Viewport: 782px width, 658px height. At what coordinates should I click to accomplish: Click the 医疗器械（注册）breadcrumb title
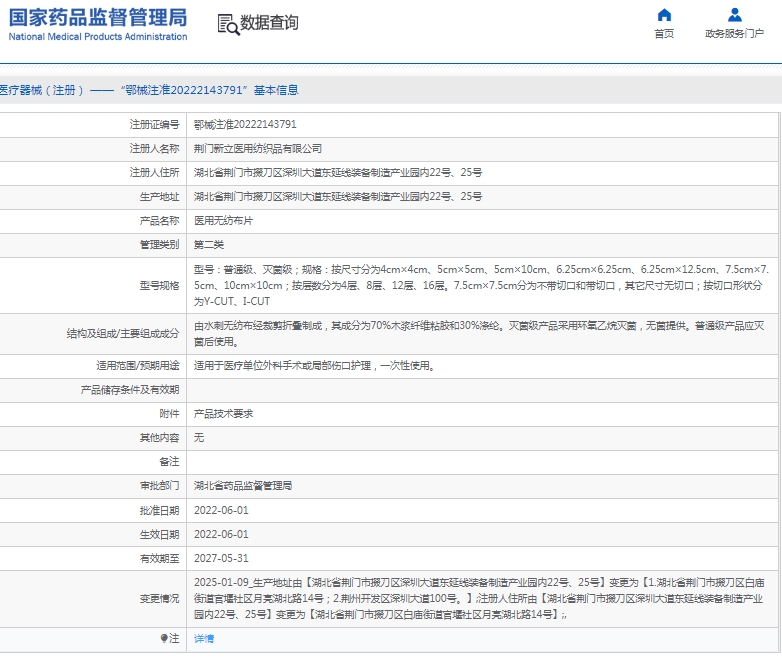pyautogui.click(x=42, y=90)
